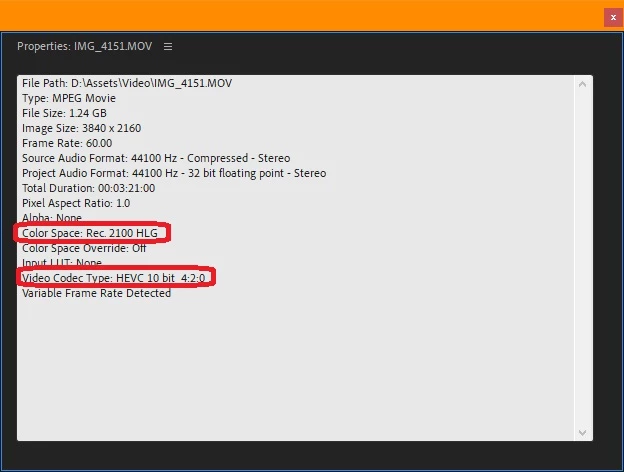Click the Variable Frame Rate Detected line

pyautogui.click(x=96, y=293)
